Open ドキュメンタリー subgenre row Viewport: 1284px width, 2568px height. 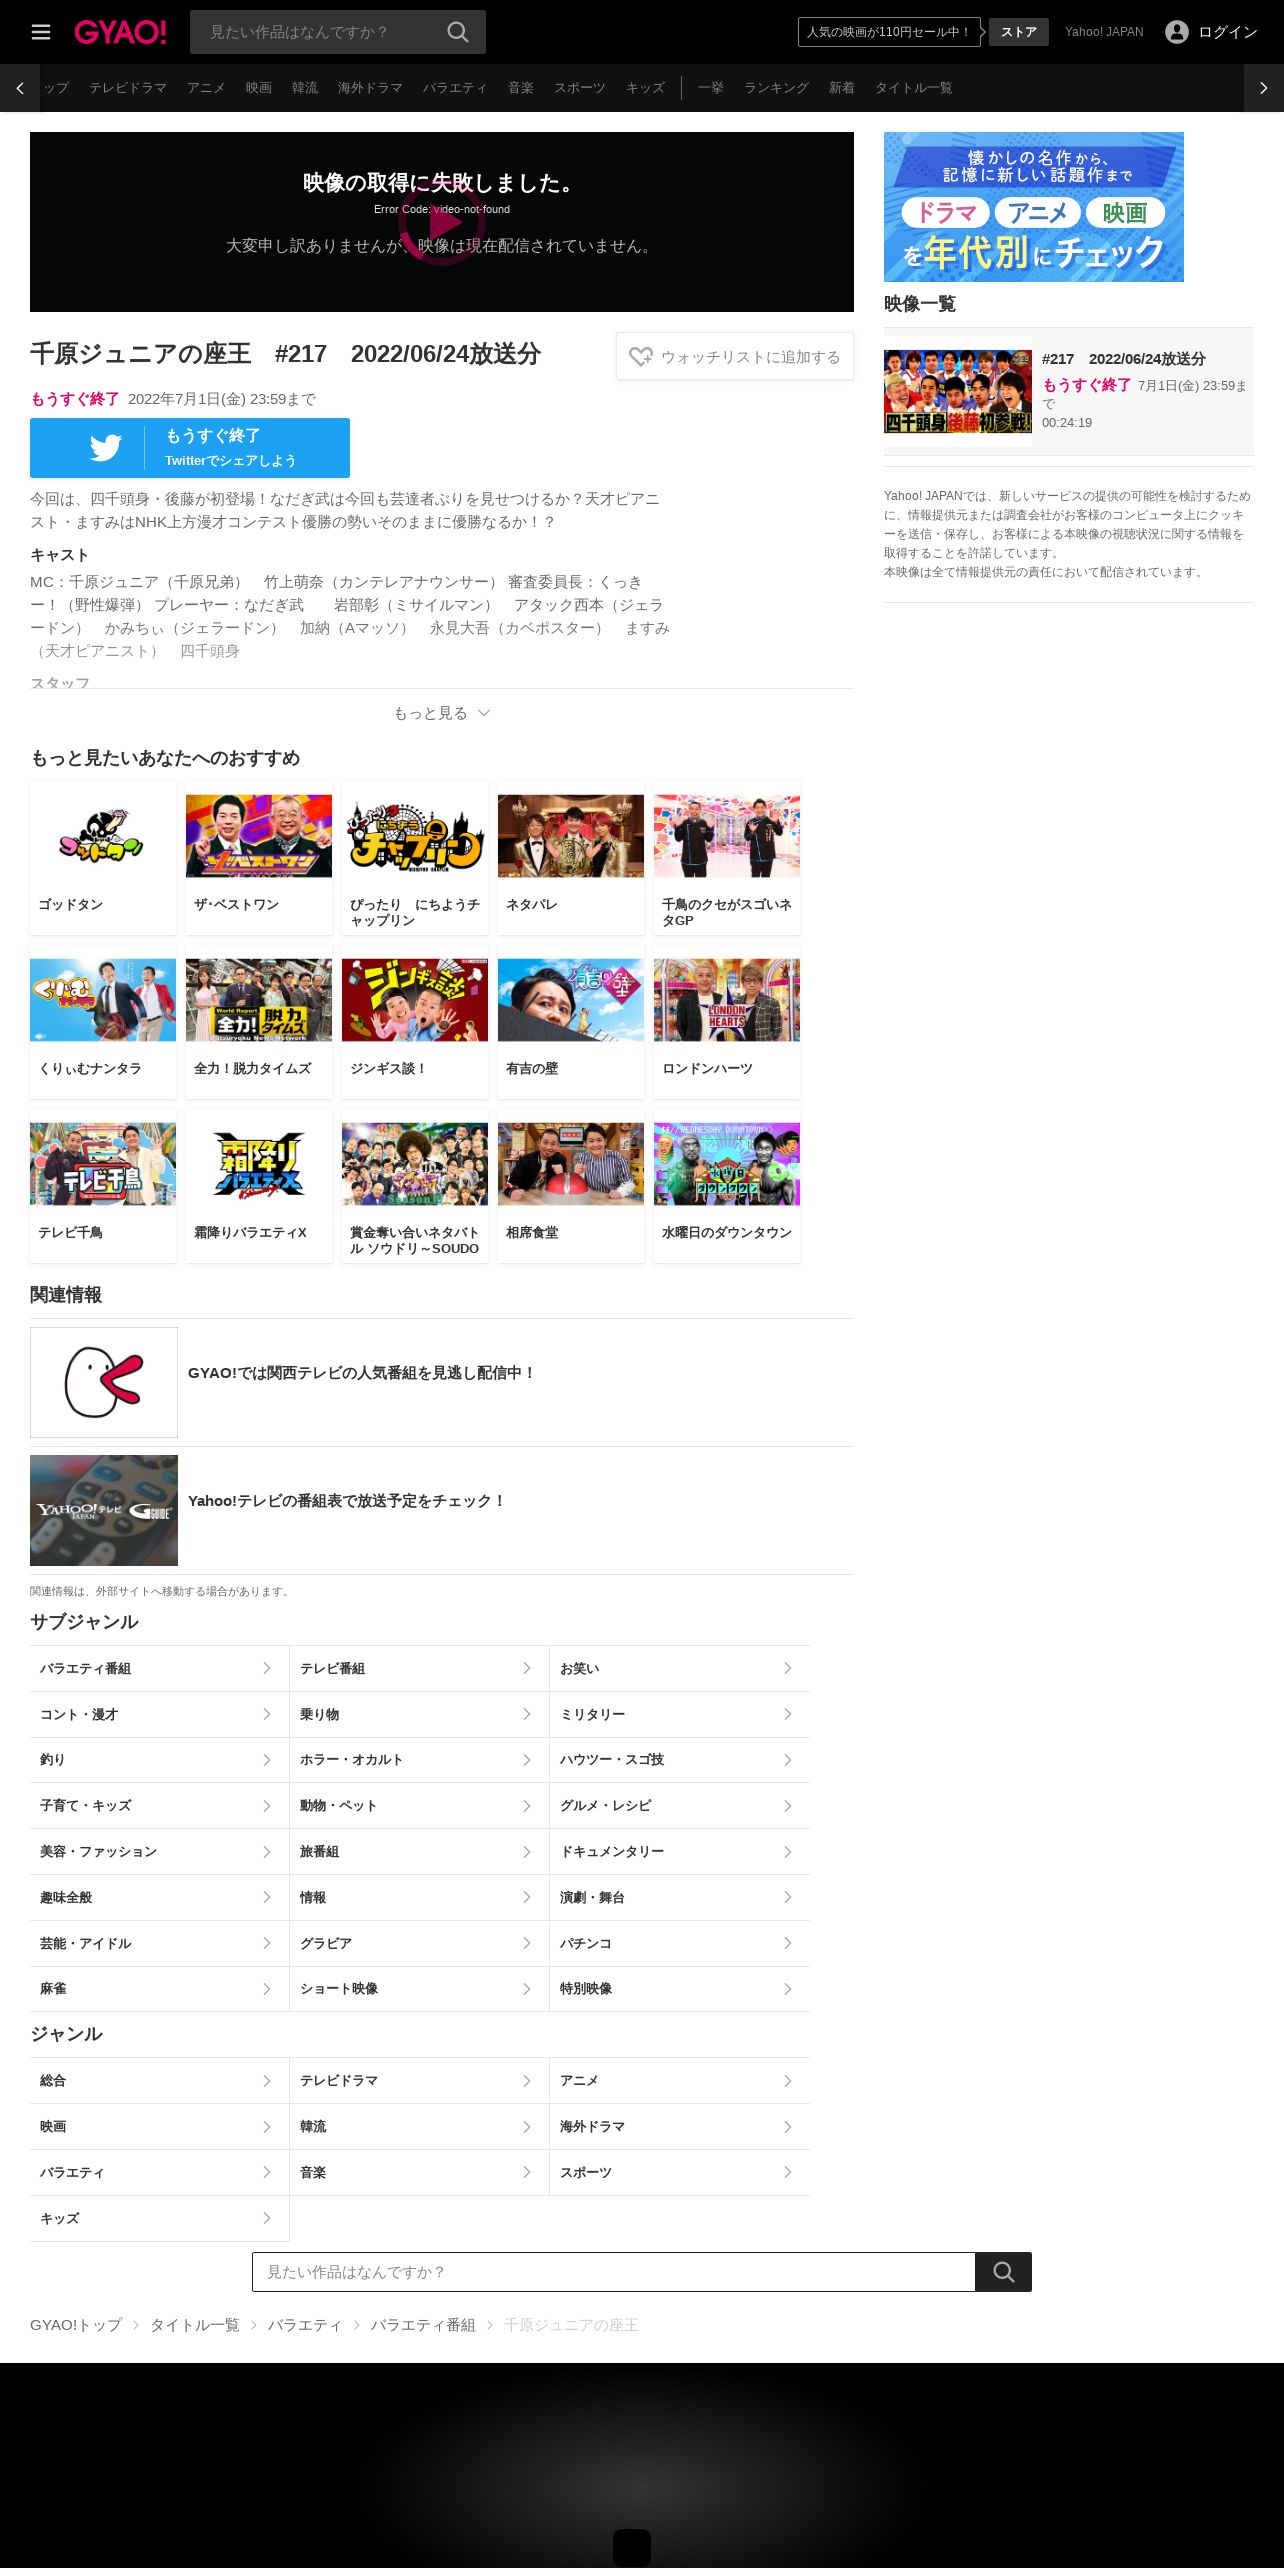tap(680, 1852)
